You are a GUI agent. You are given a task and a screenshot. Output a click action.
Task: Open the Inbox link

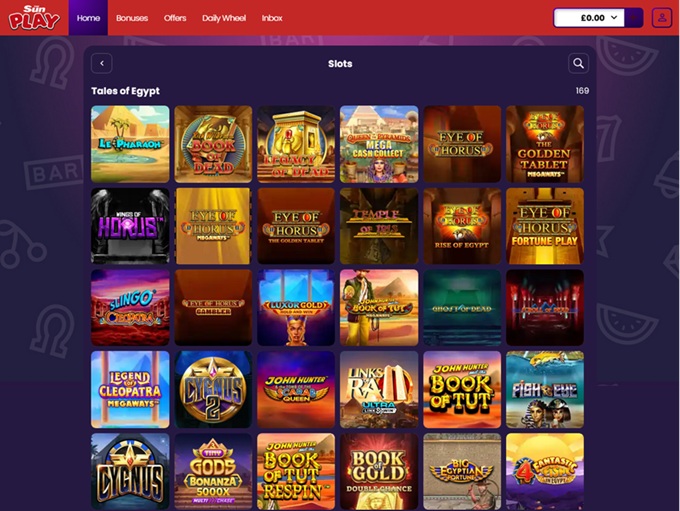[x=272, y=18]
